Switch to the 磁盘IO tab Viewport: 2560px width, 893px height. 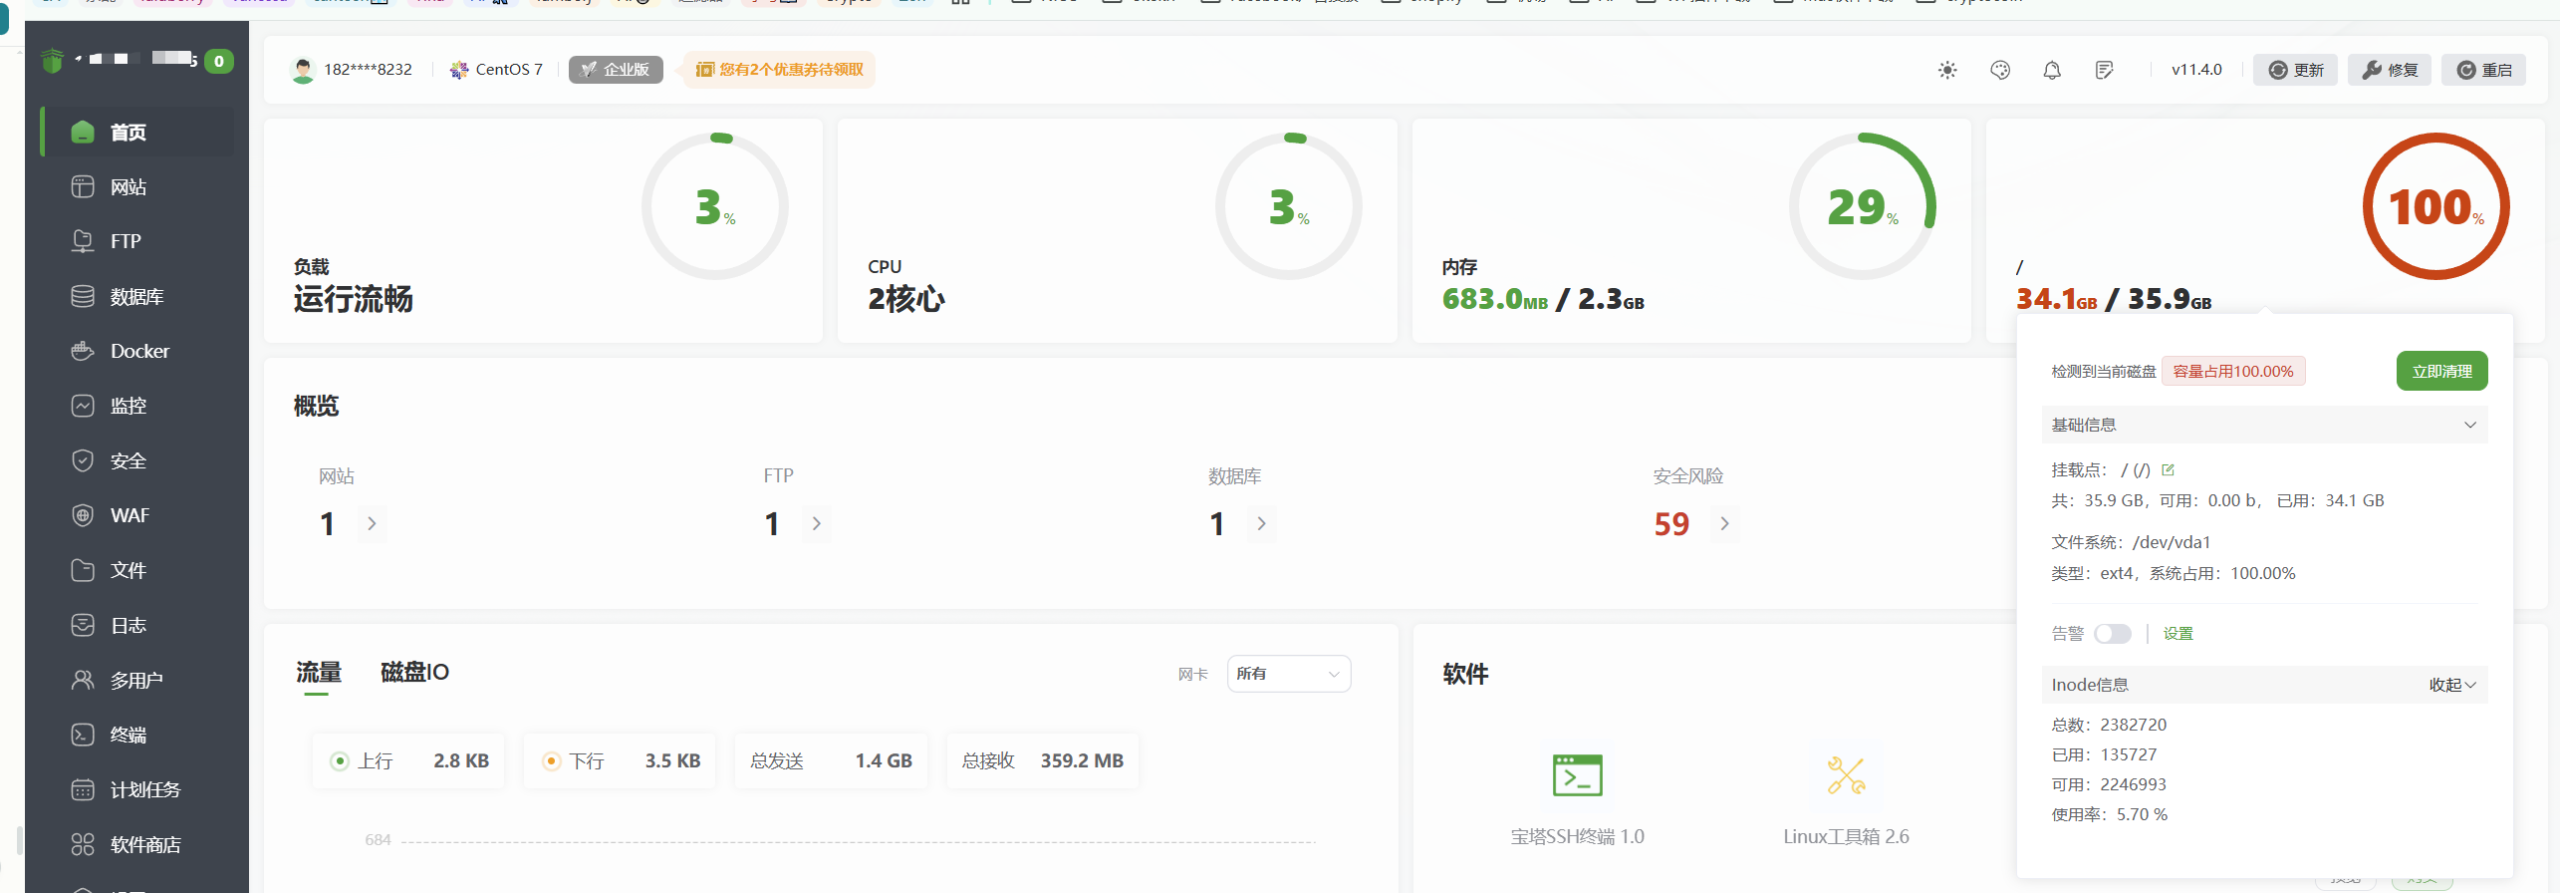click(414, 673)
